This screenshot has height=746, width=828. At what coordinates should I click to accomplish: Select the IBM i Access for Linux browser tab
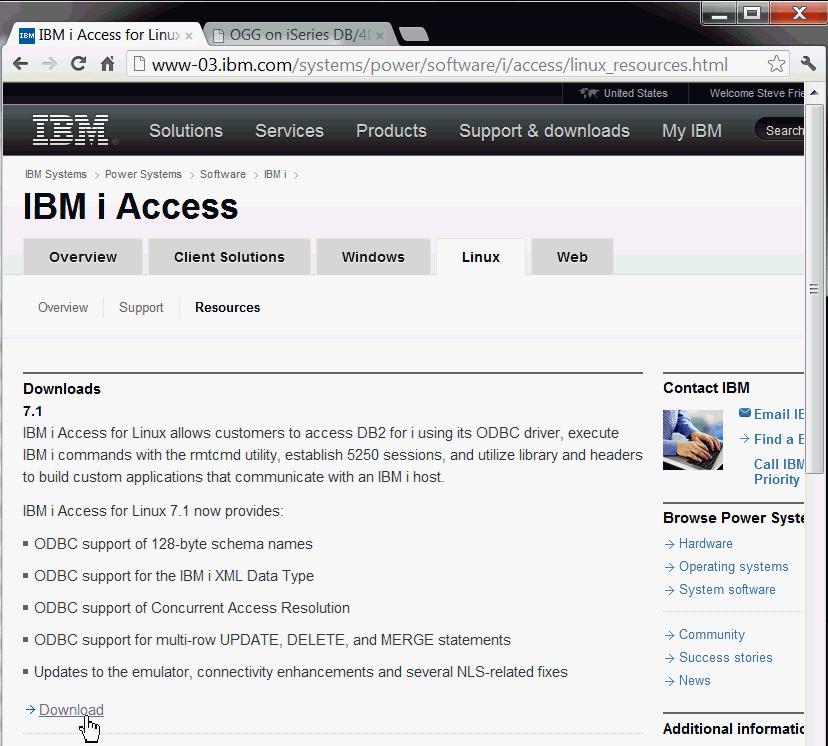click(x=108, y=35)
